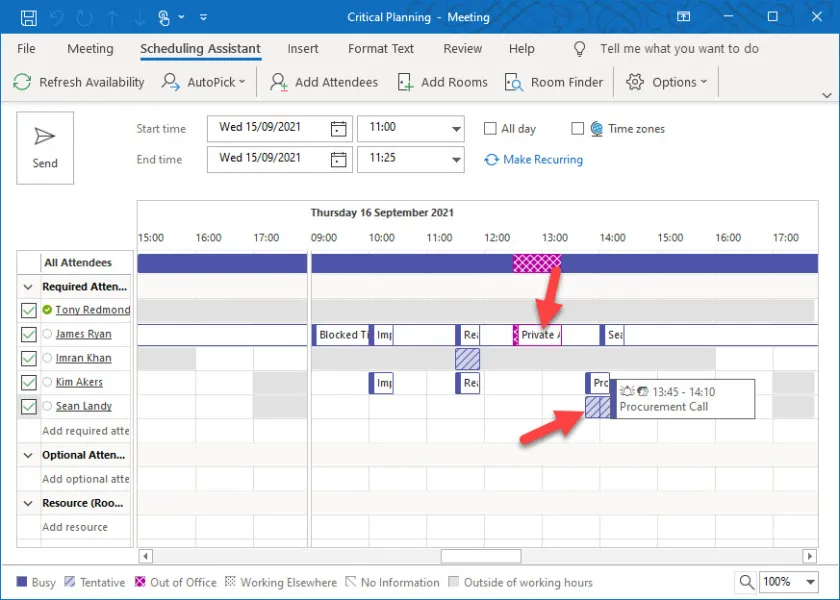The width and height of the screenshot is (840, 600).
Task: Expand the start time 11:00 dropdown
Action: pyautogui.click(x=456, y=128)
